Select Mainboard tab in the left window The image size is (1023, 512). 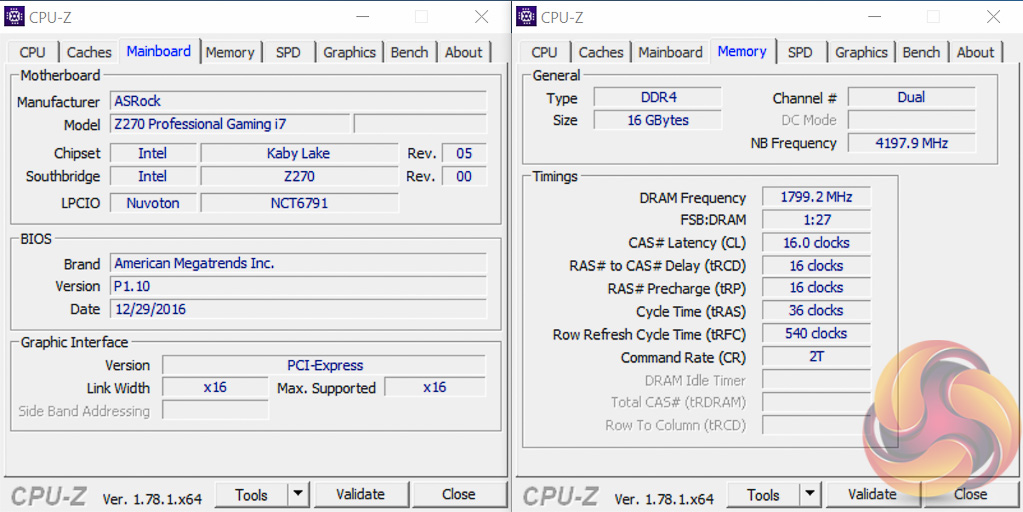tap(159, 51)
